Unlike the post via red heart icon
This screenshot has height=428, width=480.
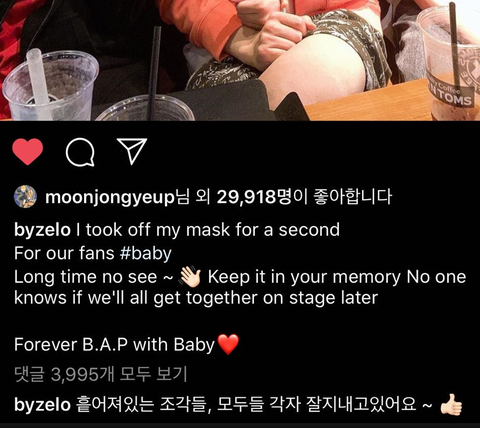point(28,152)
